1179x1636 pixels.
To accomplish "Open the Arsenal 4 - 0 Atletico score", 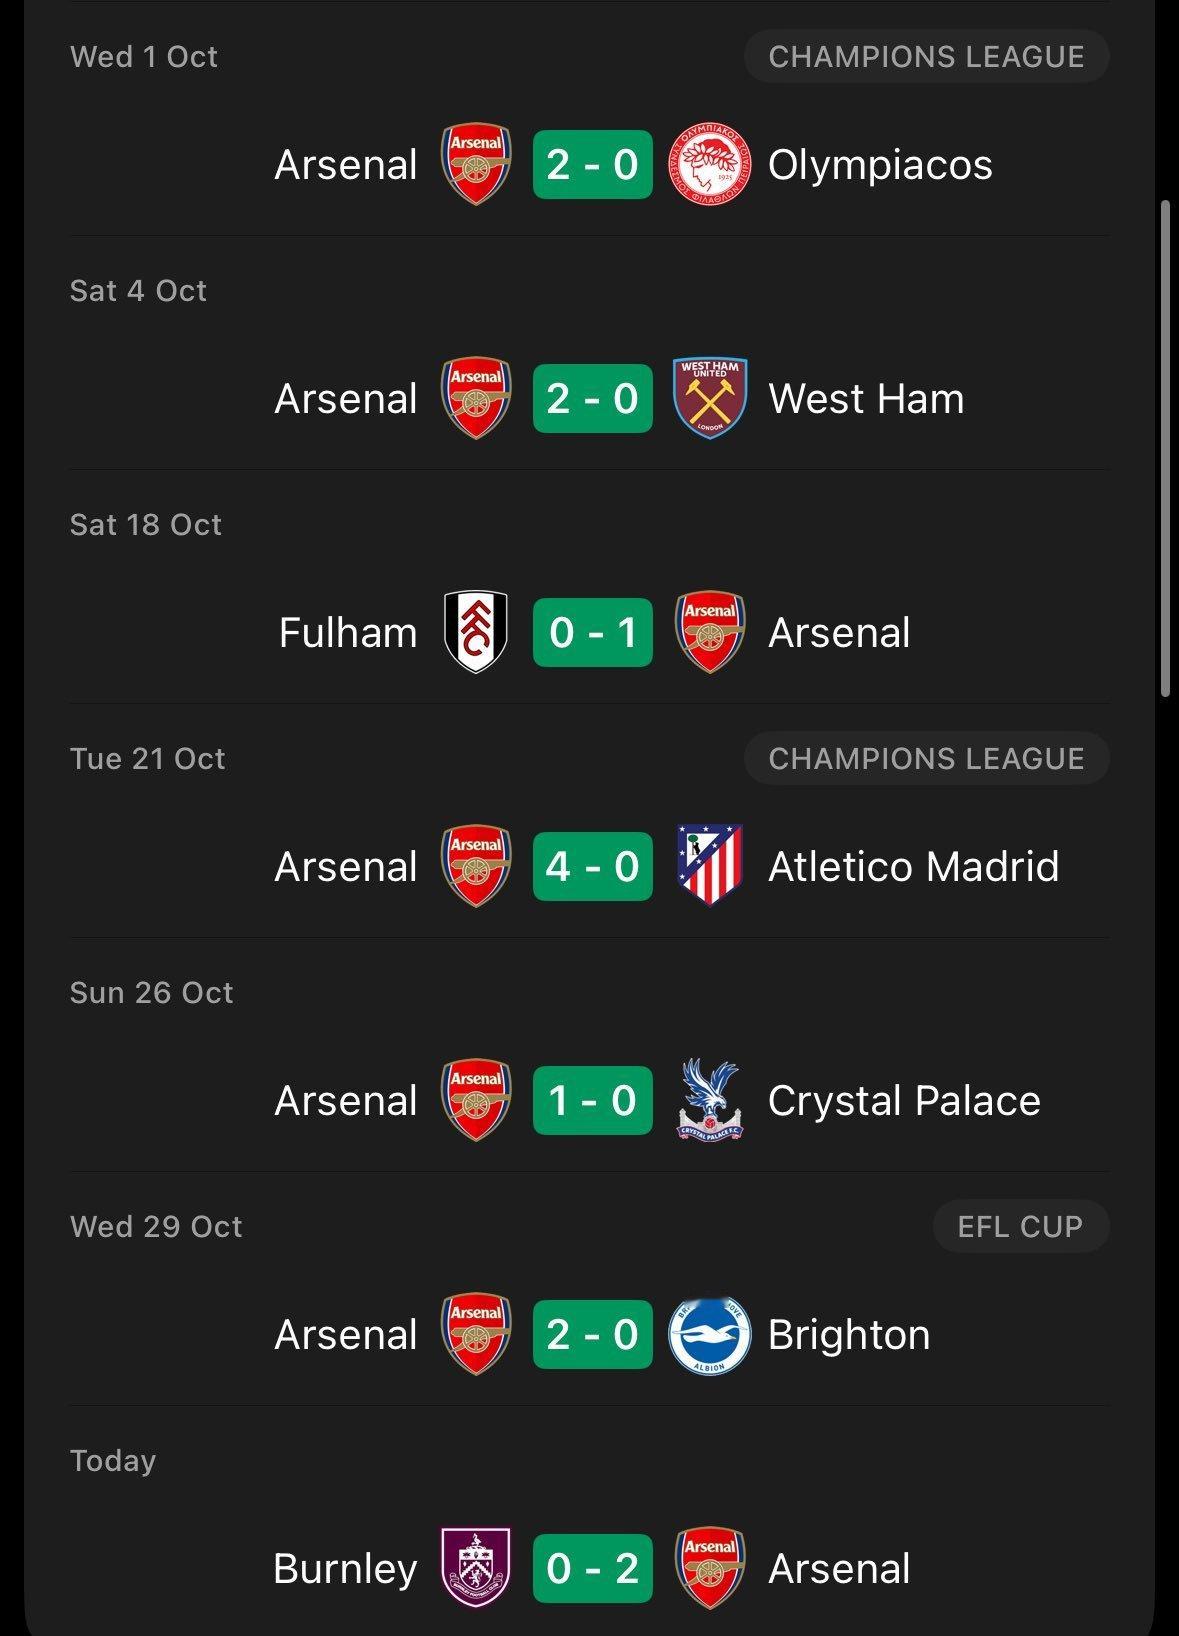I will pyautogui.click(x=592, y=866).
